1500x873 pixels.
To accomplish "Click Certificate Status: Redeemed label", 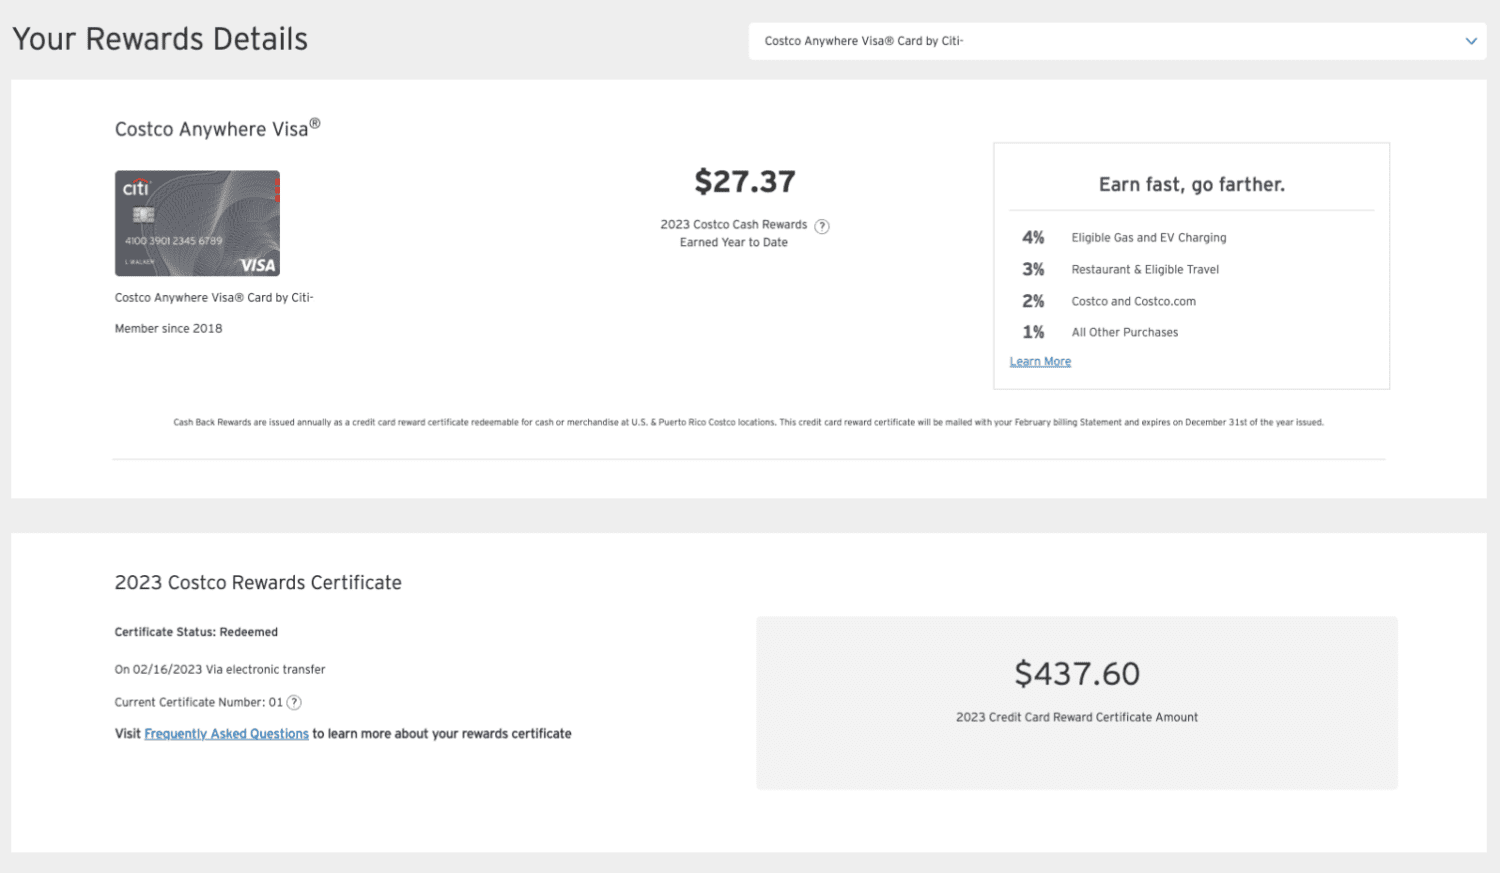I will pos(196,631).
